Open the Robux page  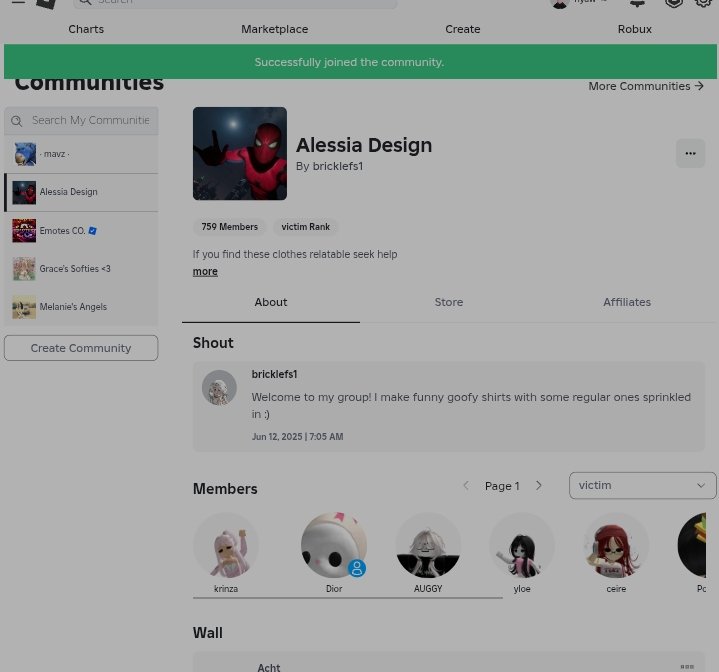pyautogui.click(x=634, y=29)
